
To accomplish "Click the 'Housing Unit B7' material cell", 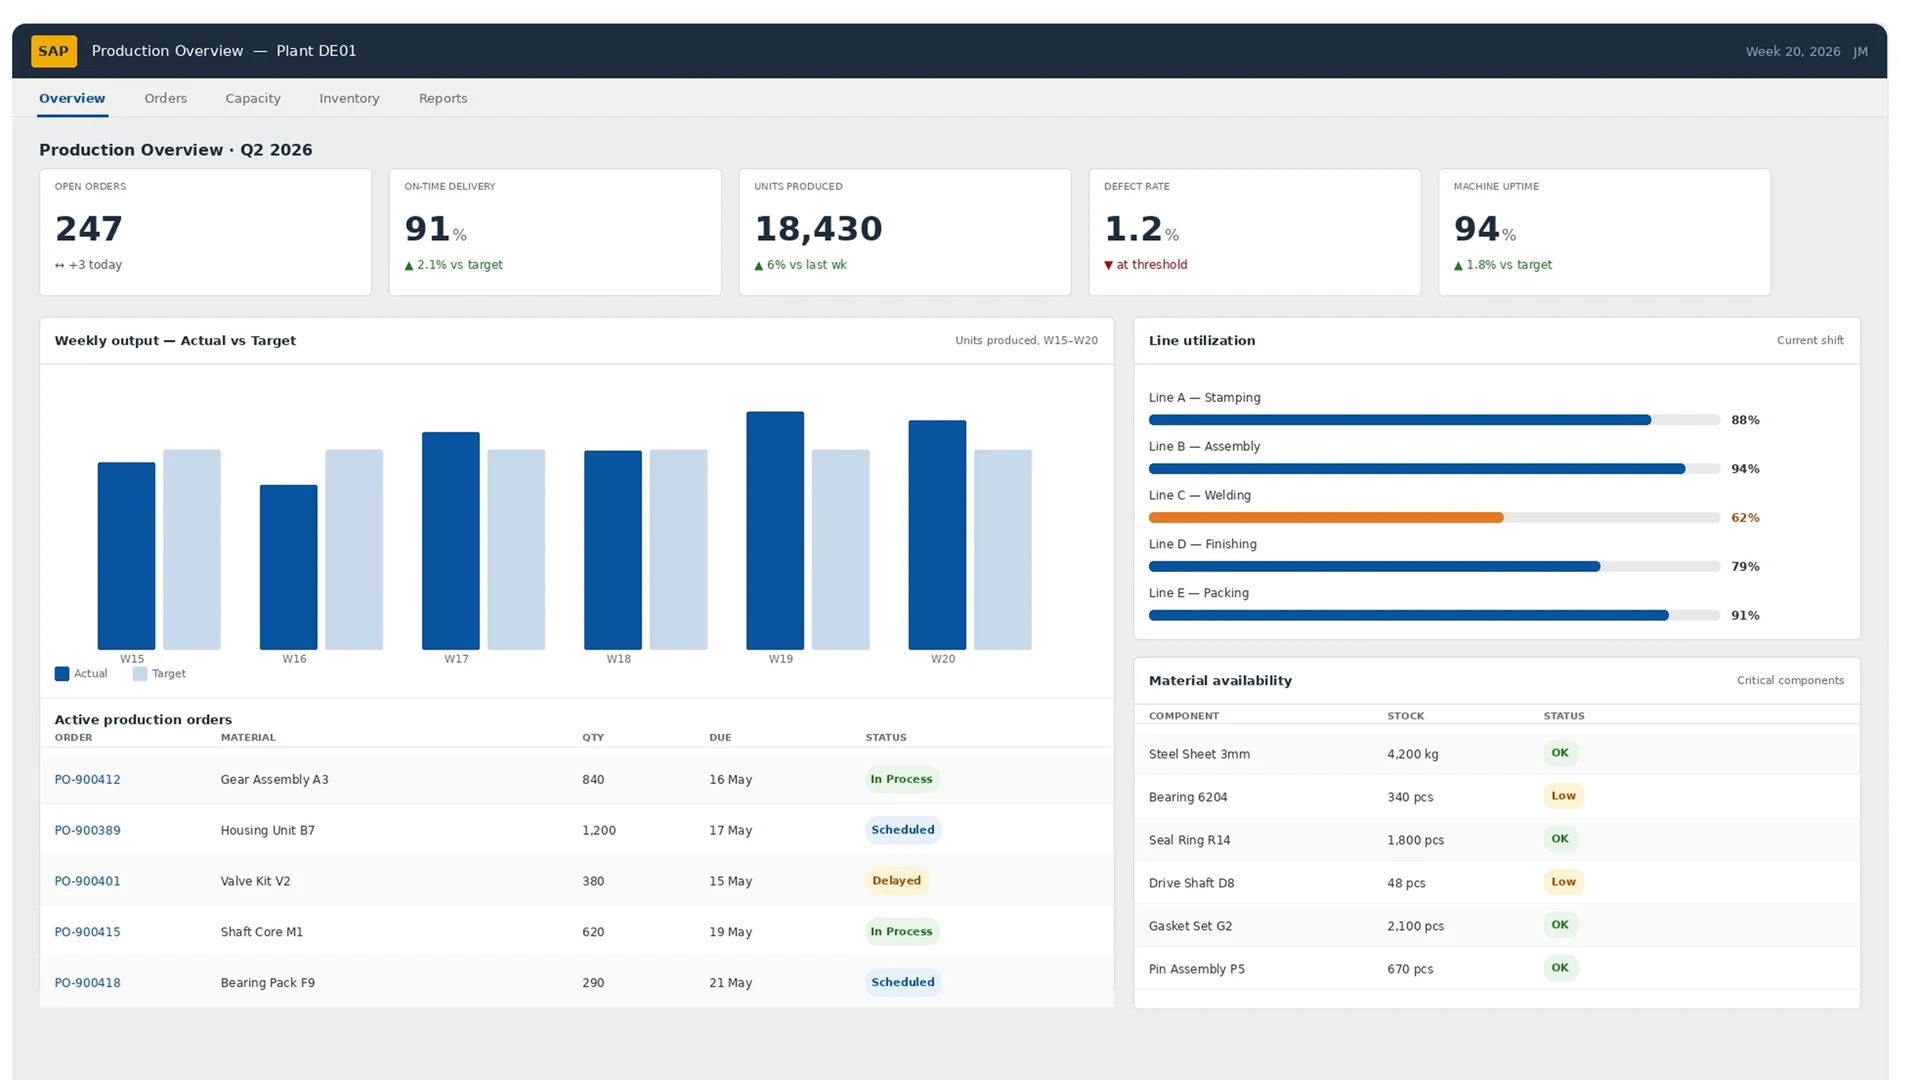I will (267, 831).
